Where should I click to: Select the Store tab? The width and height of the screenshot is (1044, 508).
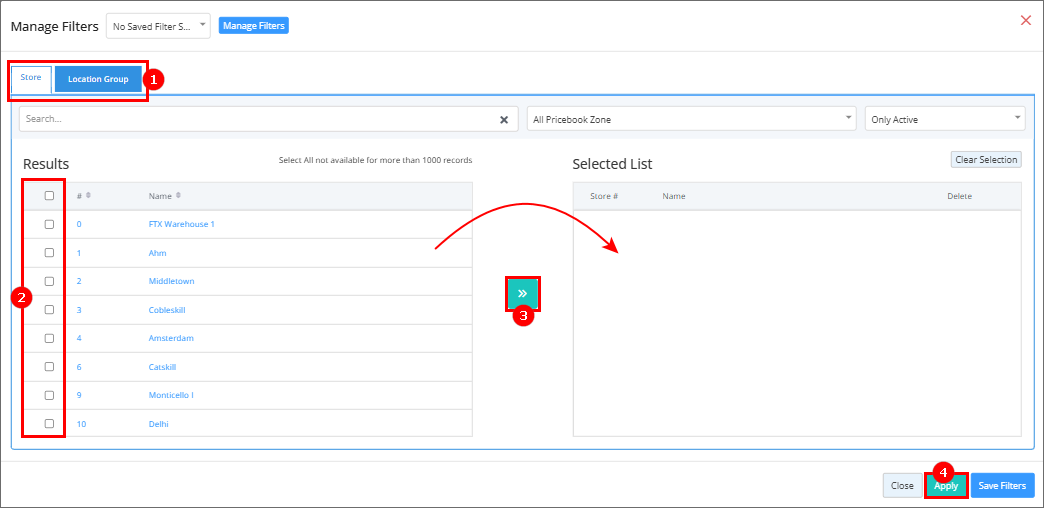point(31,78)
